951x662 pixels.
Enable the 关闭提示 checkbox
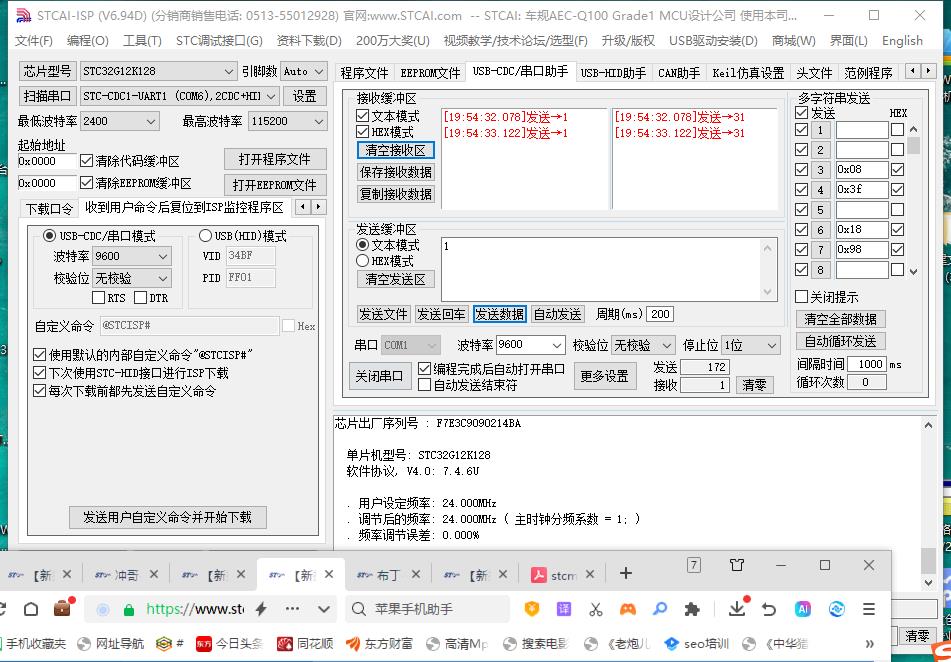pos(801,297)
